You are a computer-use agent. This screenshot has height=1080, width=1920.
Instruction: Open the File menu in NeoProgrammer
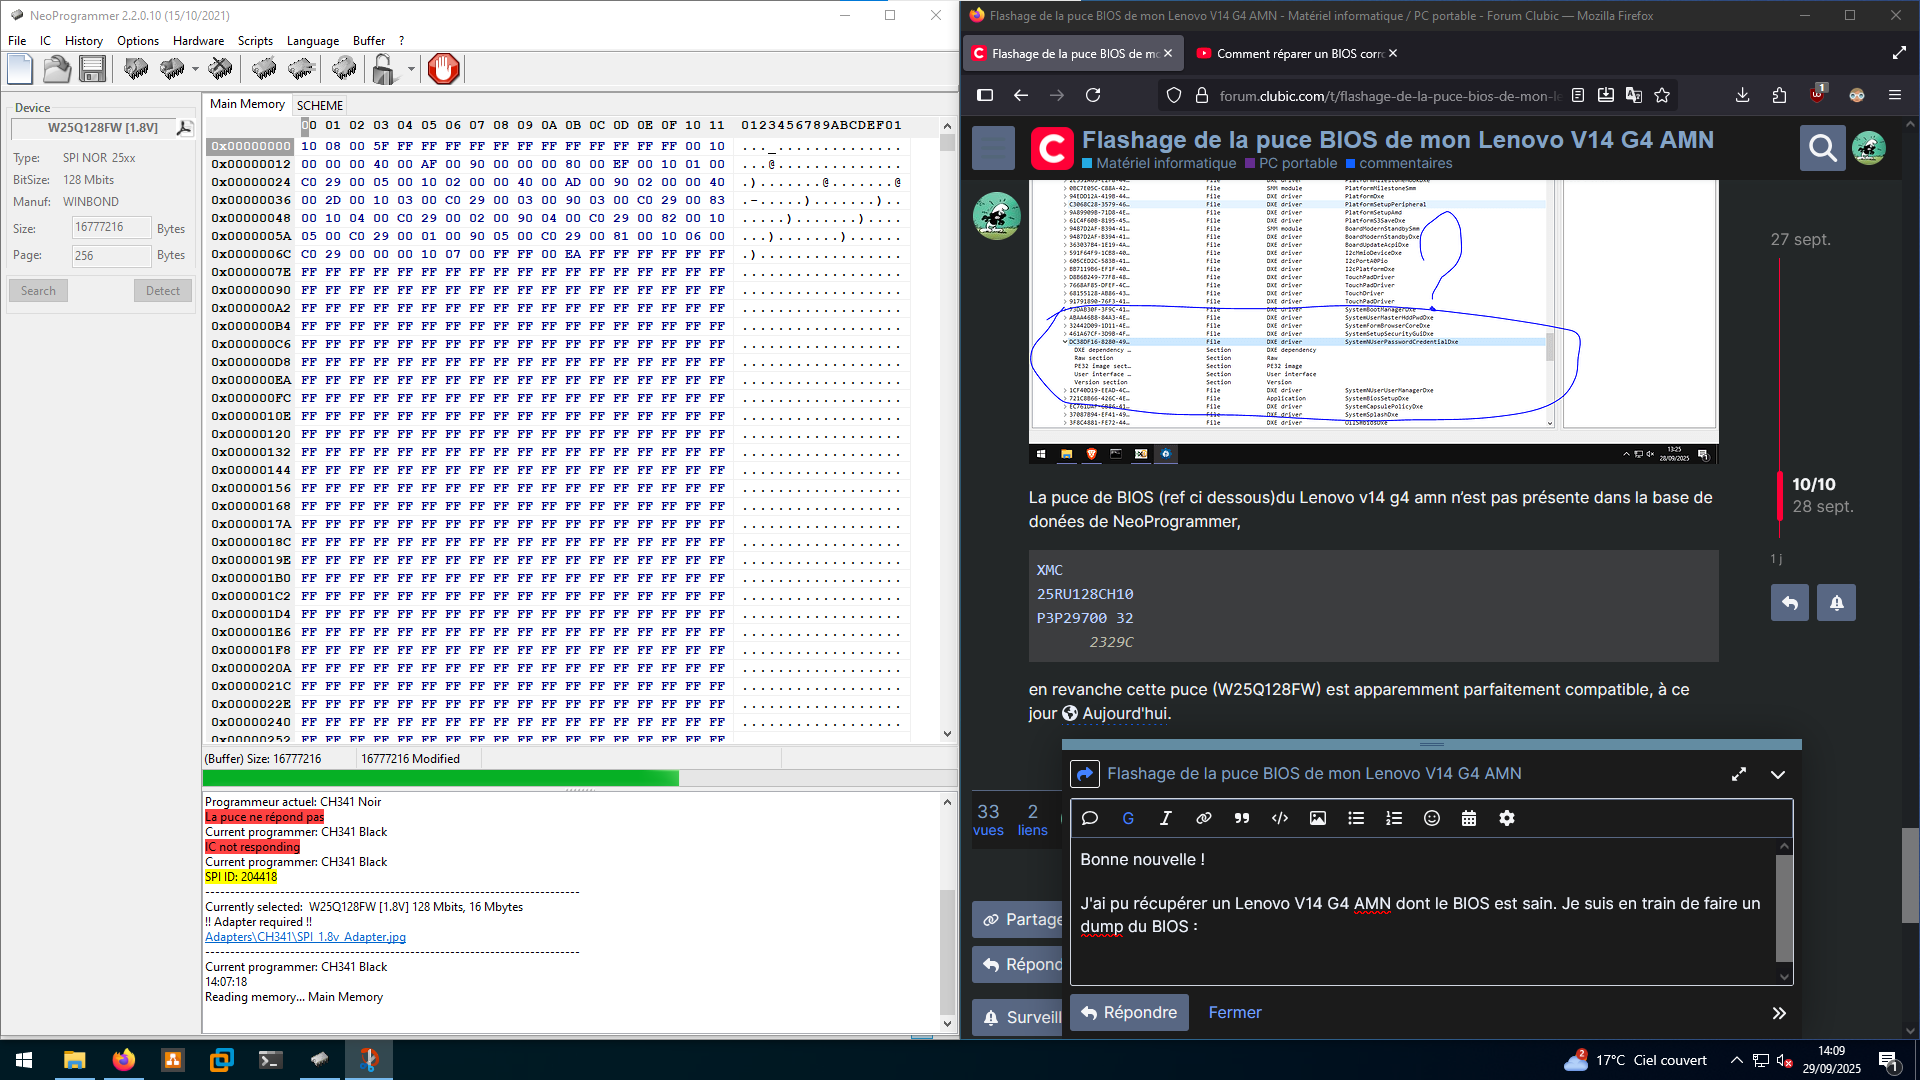click(x=17, y=41)
